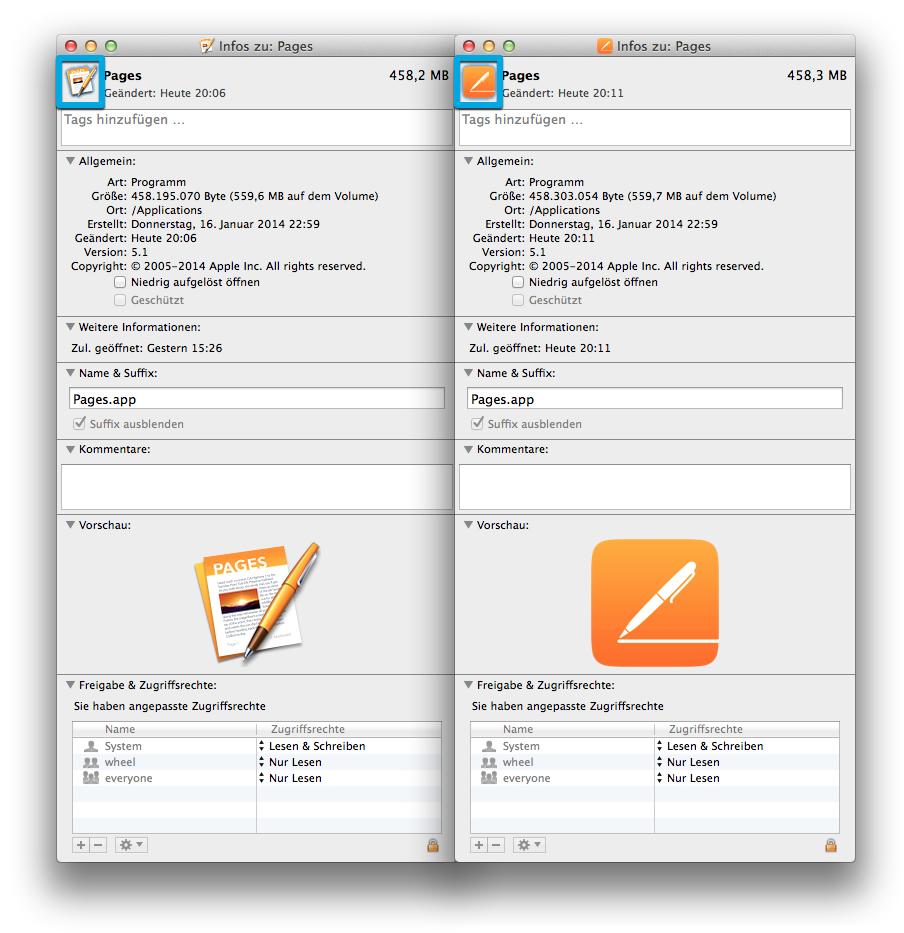The width and height of the screenshot is (904, 933).
Task: Remove a user with minus button in right window
Action: [497, 845]
